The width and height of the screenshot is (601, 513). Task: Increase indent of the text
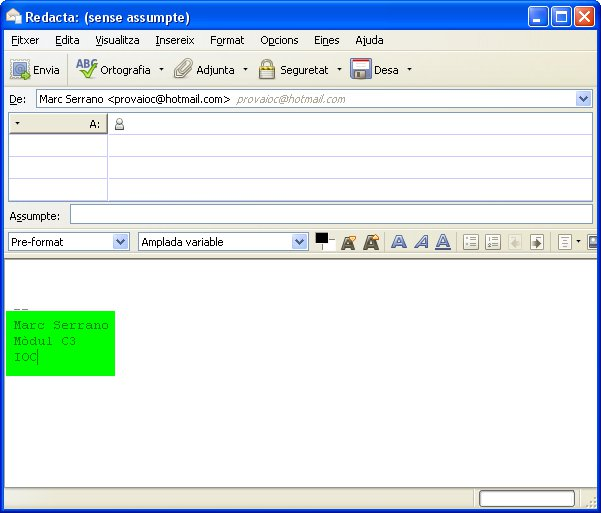[x=537, y=242]
